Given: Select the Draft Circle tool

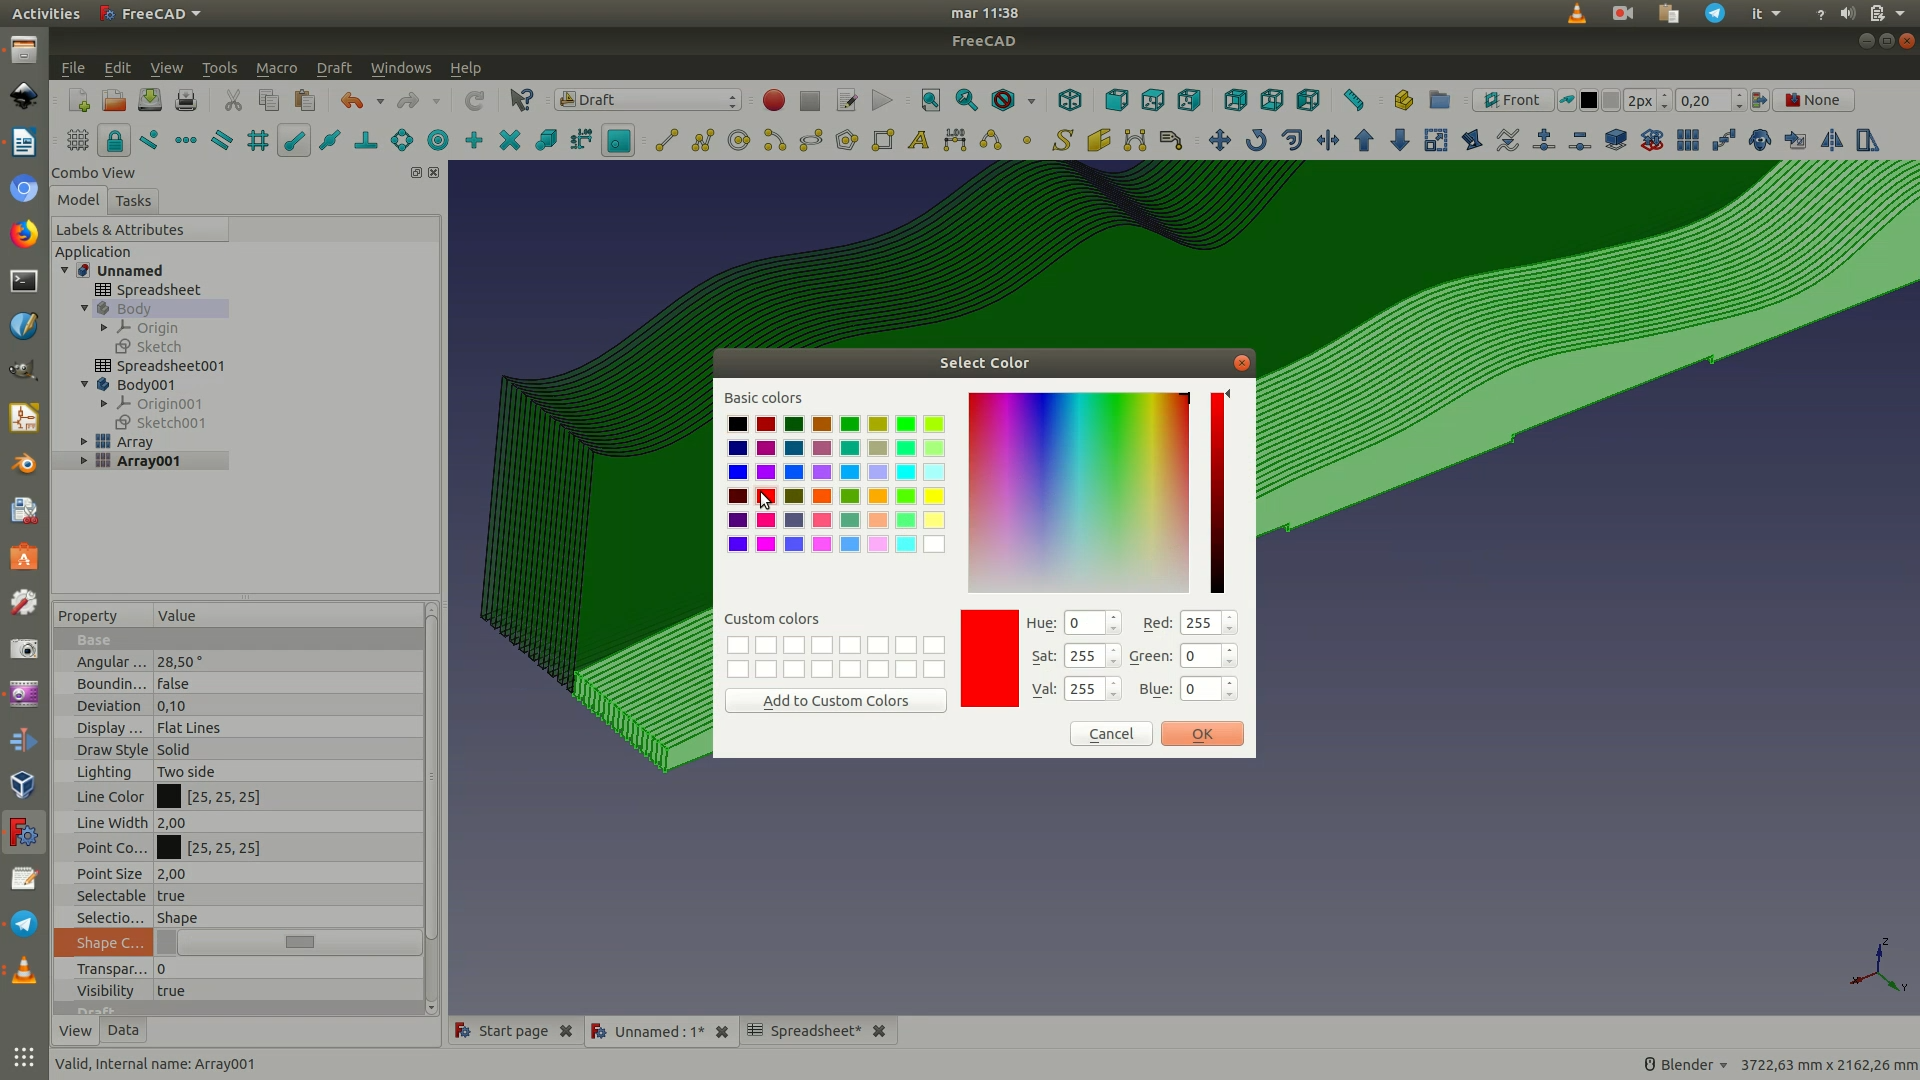Looking at the screenshot, I should click(x=739, y=141).
